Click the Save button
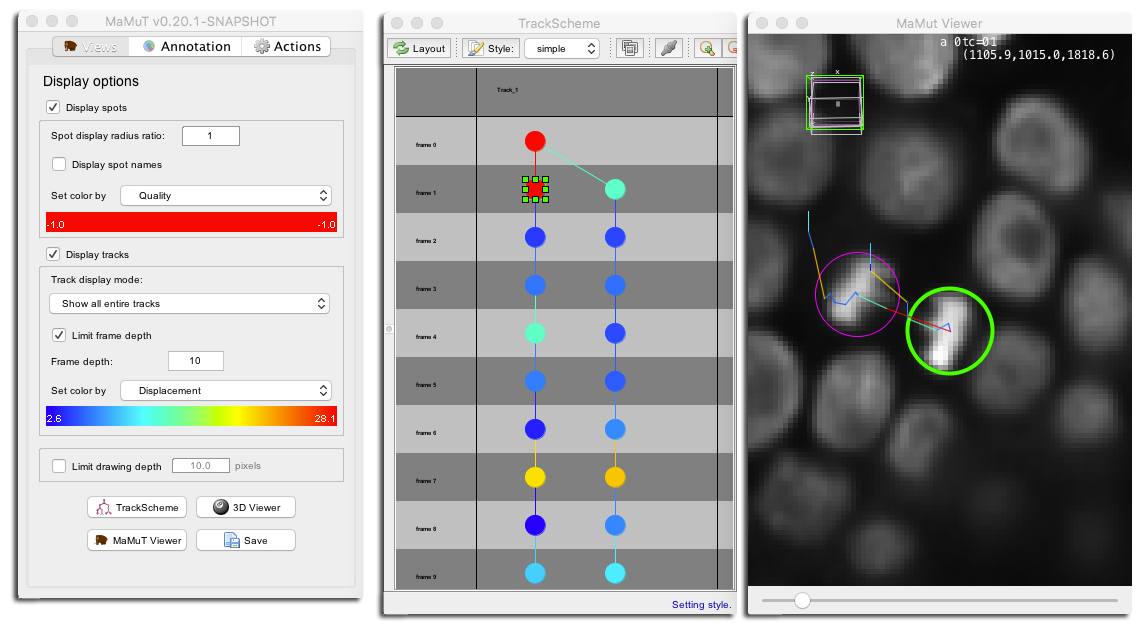 click(246, 540)
